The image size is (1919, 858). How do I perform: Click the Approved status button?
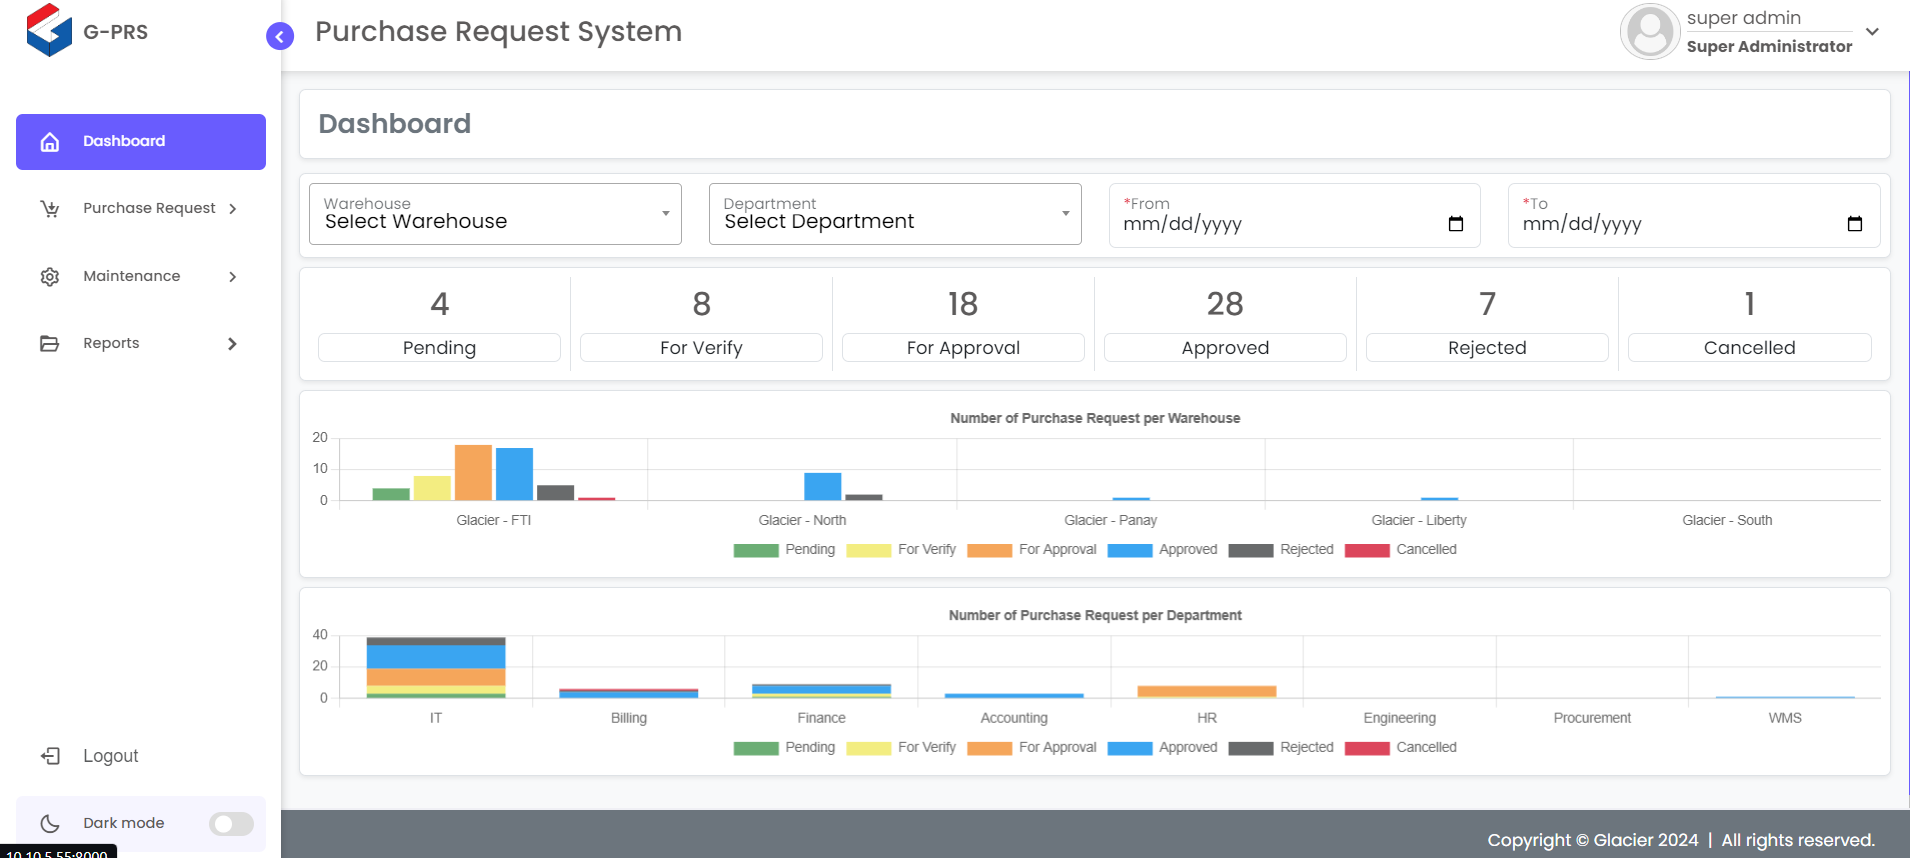click(1225, 348)
